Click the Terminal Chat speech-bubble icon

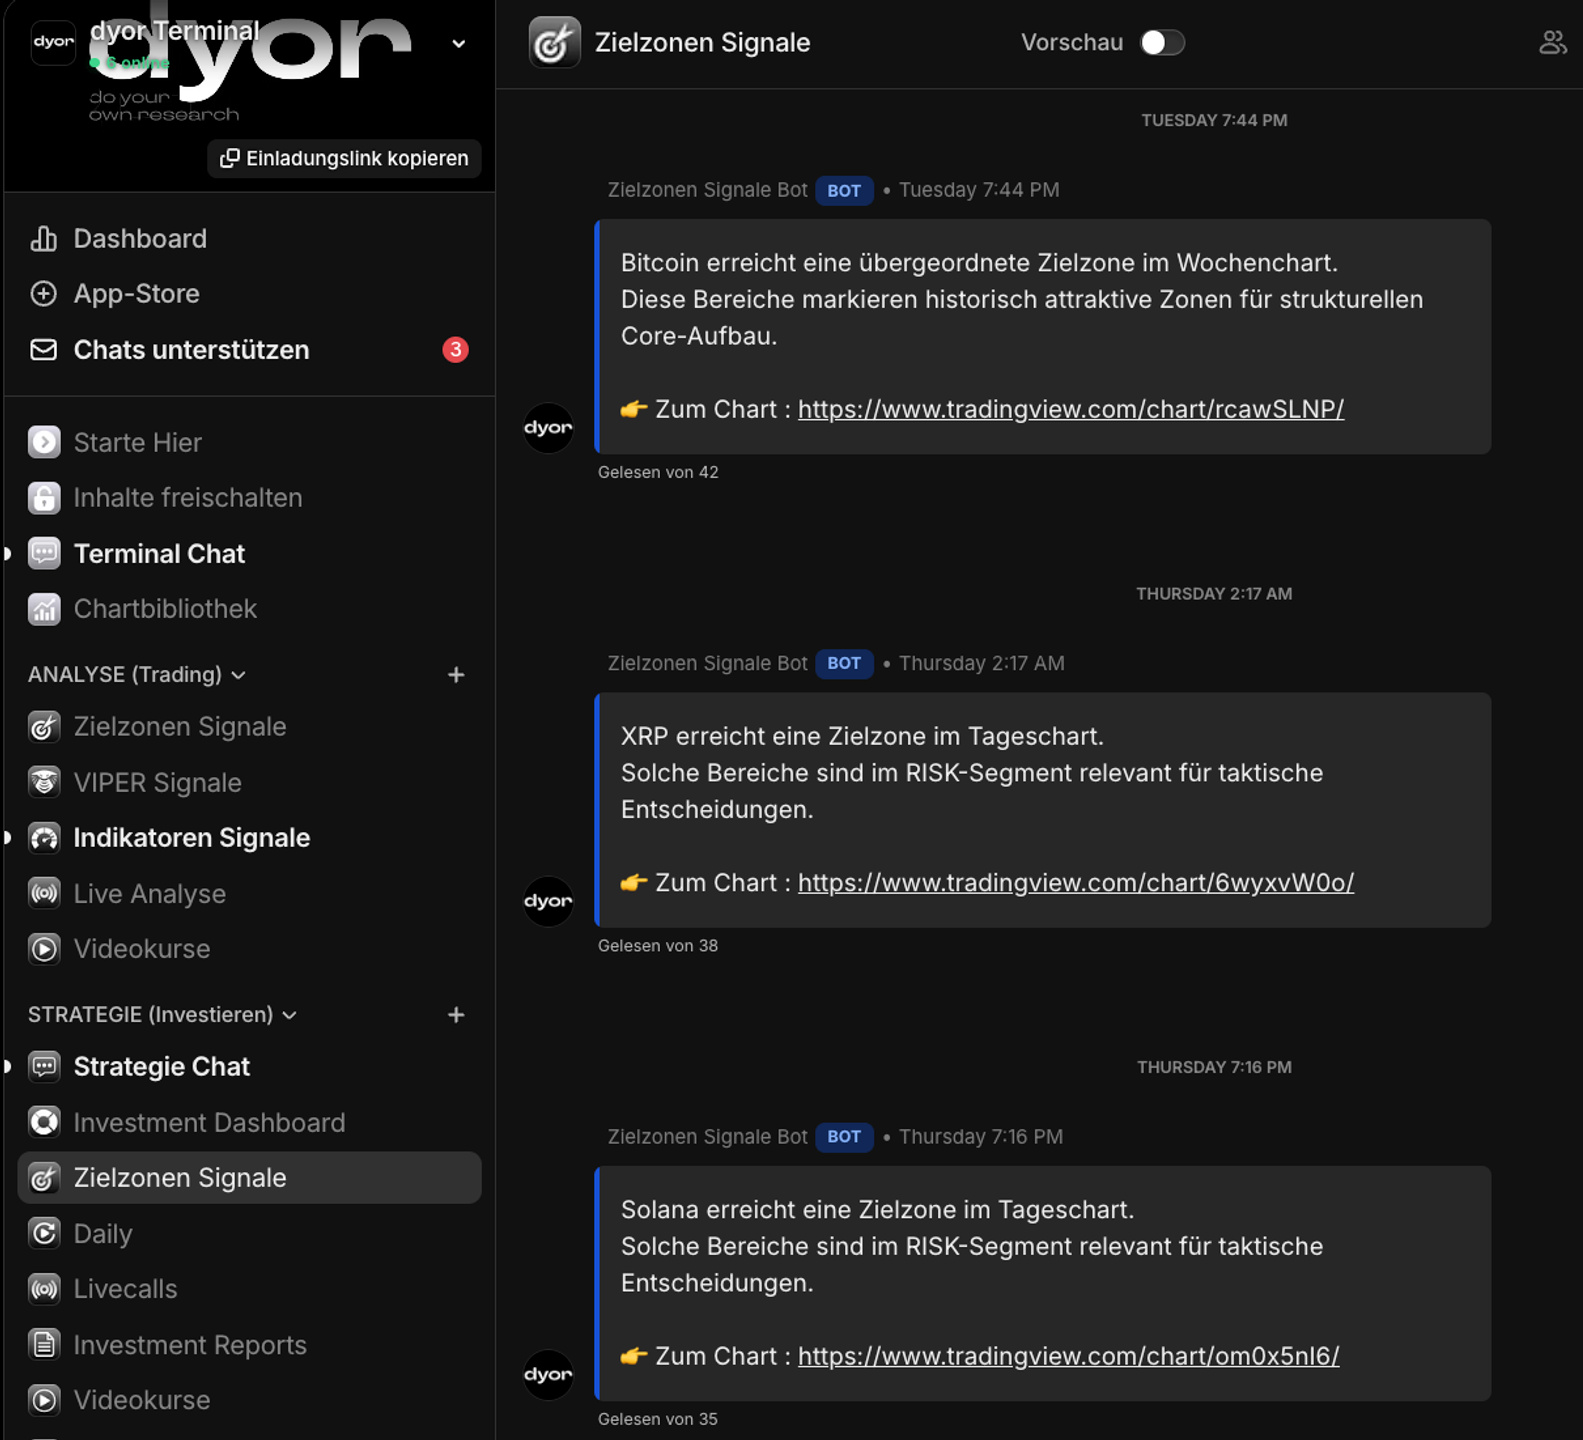44,554
